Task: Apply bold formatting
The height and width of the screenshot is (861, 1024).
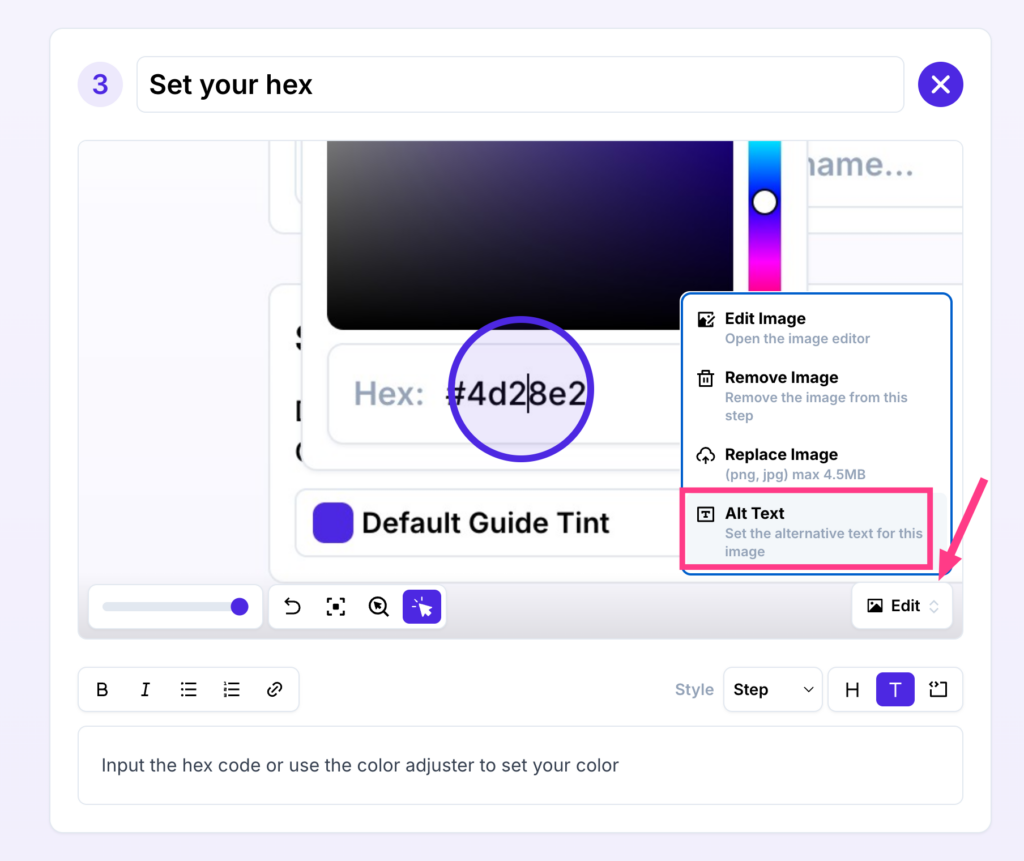Action: 102,689
